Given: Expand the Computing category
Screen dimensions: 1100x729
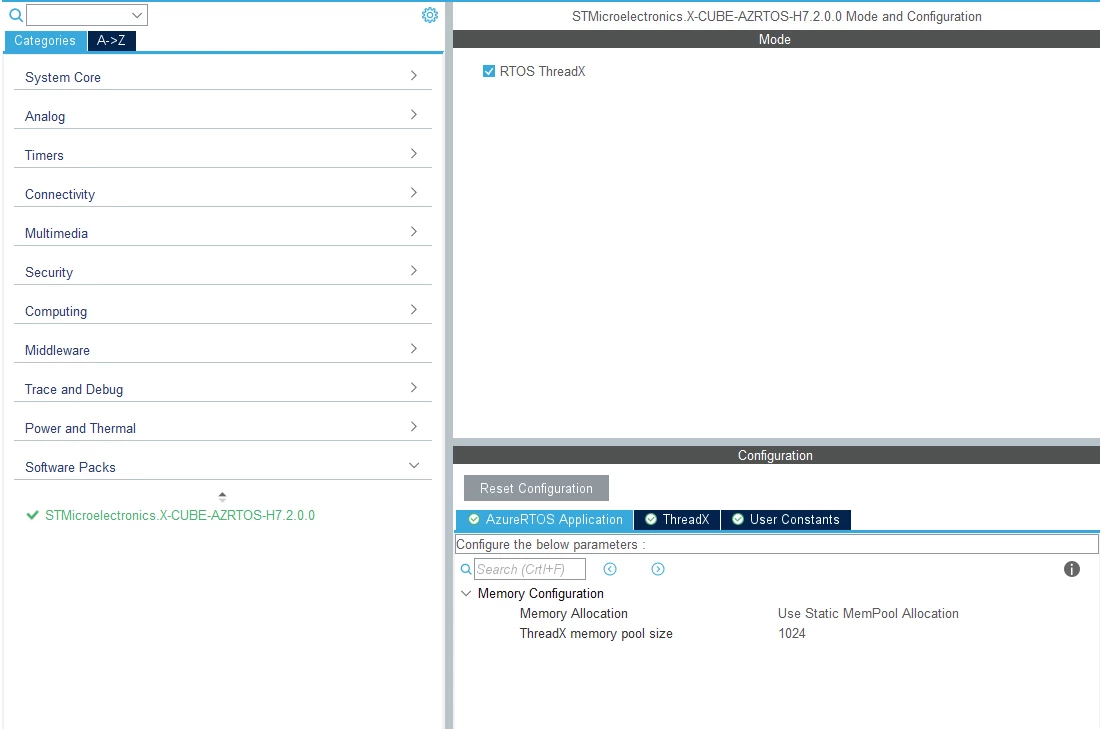Looking at the screenshot, I should click(222, 311).
